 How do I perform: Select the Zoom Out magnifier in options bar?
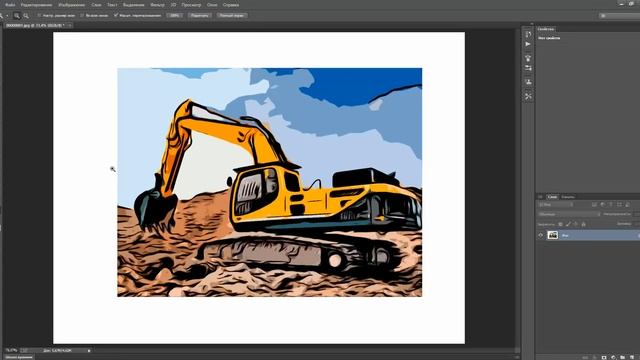(26, 16)
